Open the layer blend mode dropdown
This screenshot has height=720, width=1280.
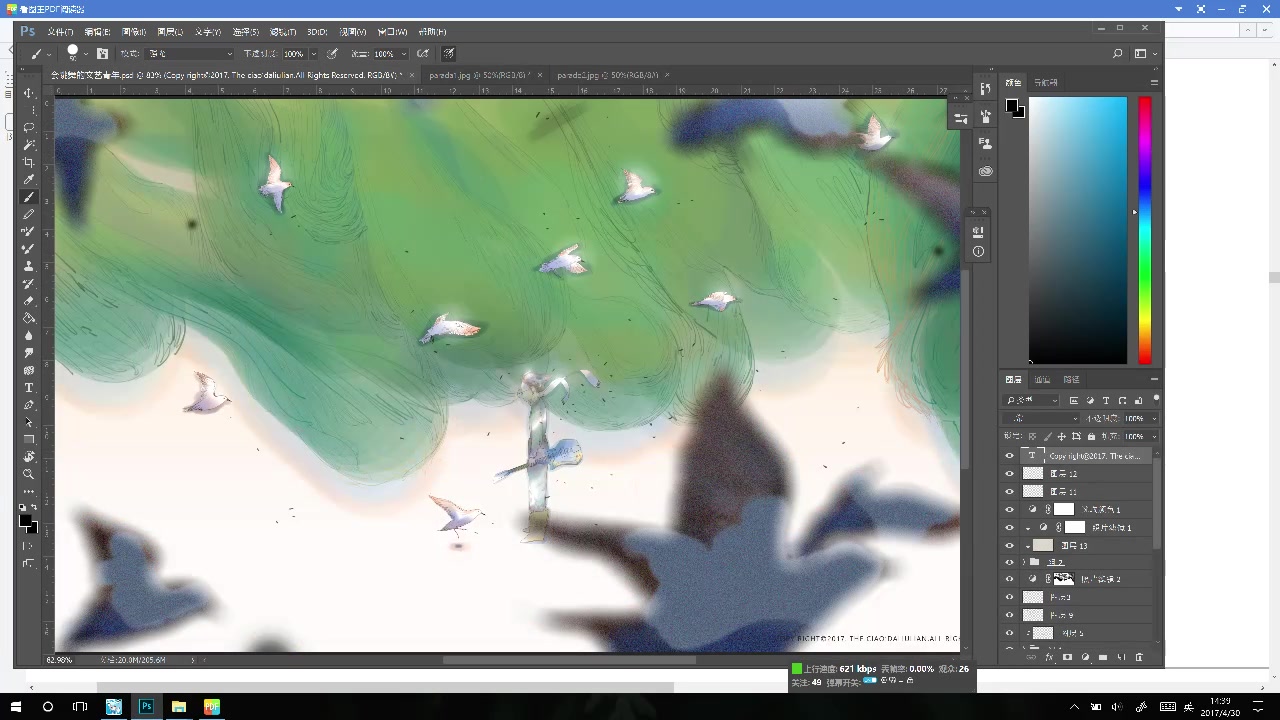point(1041,418)
